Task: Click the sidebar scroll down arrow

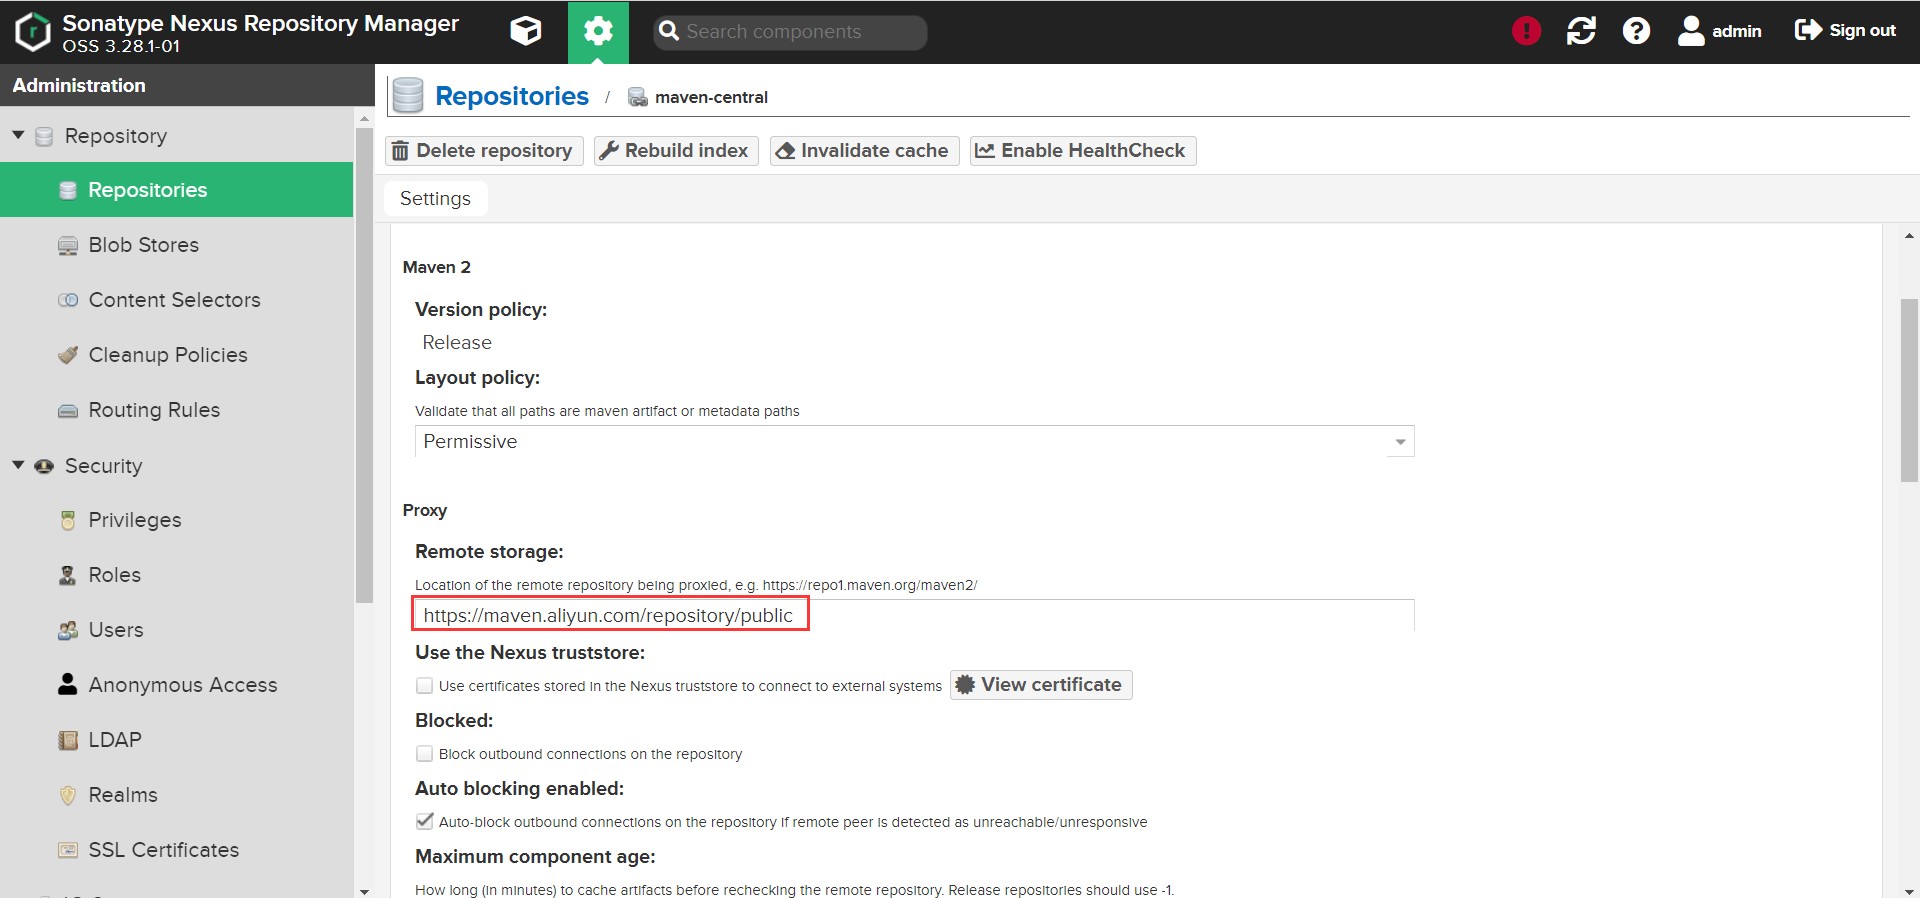Action: (x=364, y=891)
